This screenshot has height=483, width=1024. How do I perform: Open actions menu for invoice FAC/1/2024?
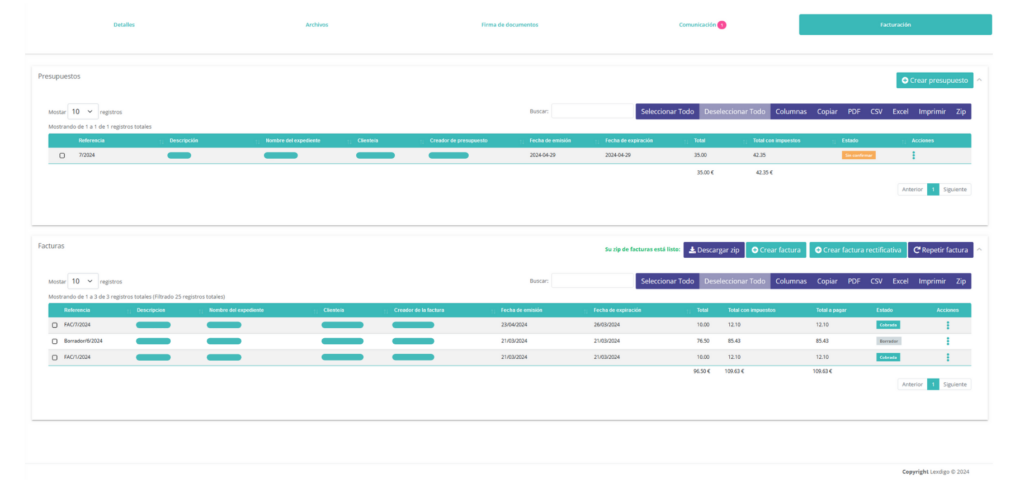[x=947, y=357]
